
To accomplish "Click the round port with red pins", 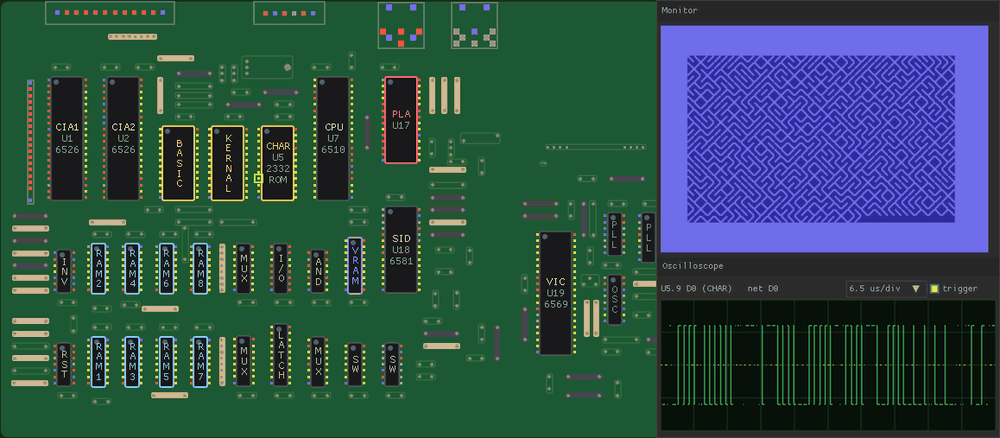I will pos(401,26).
